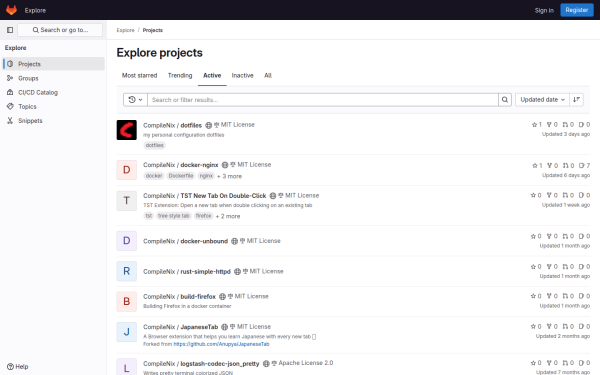This screenshot has height=375, width=600.
Task: Click the Groups icon in sidebar
Action: [10, 78]
